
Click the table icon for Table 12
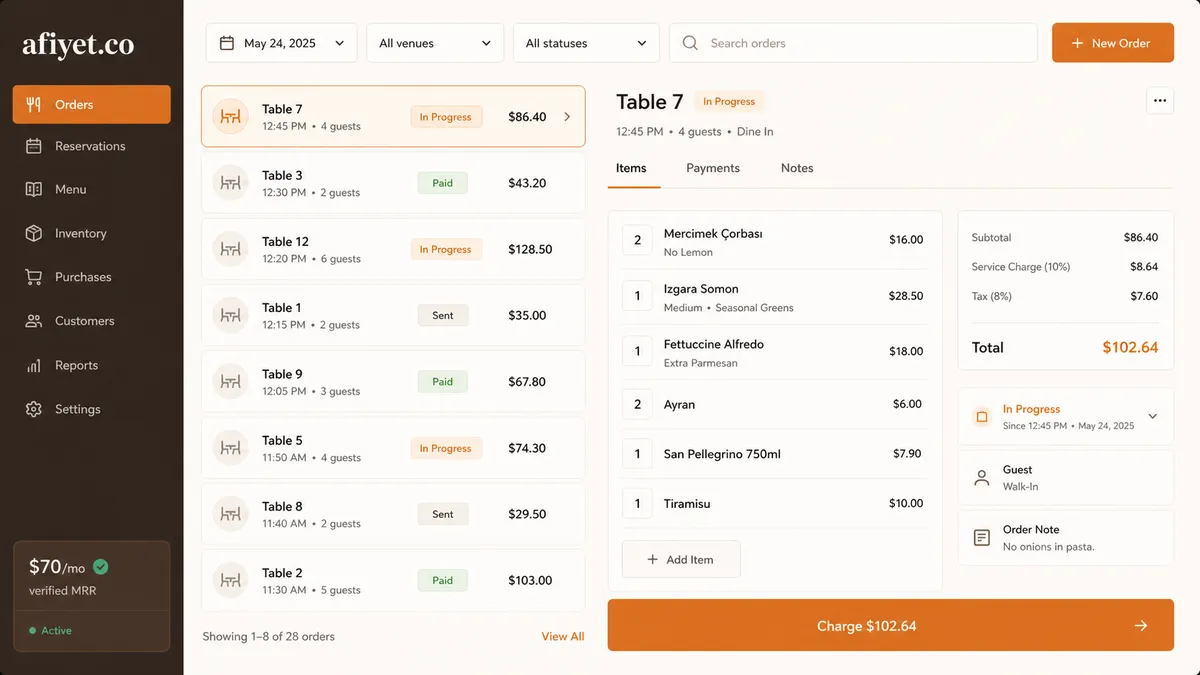tap(231, 249)
